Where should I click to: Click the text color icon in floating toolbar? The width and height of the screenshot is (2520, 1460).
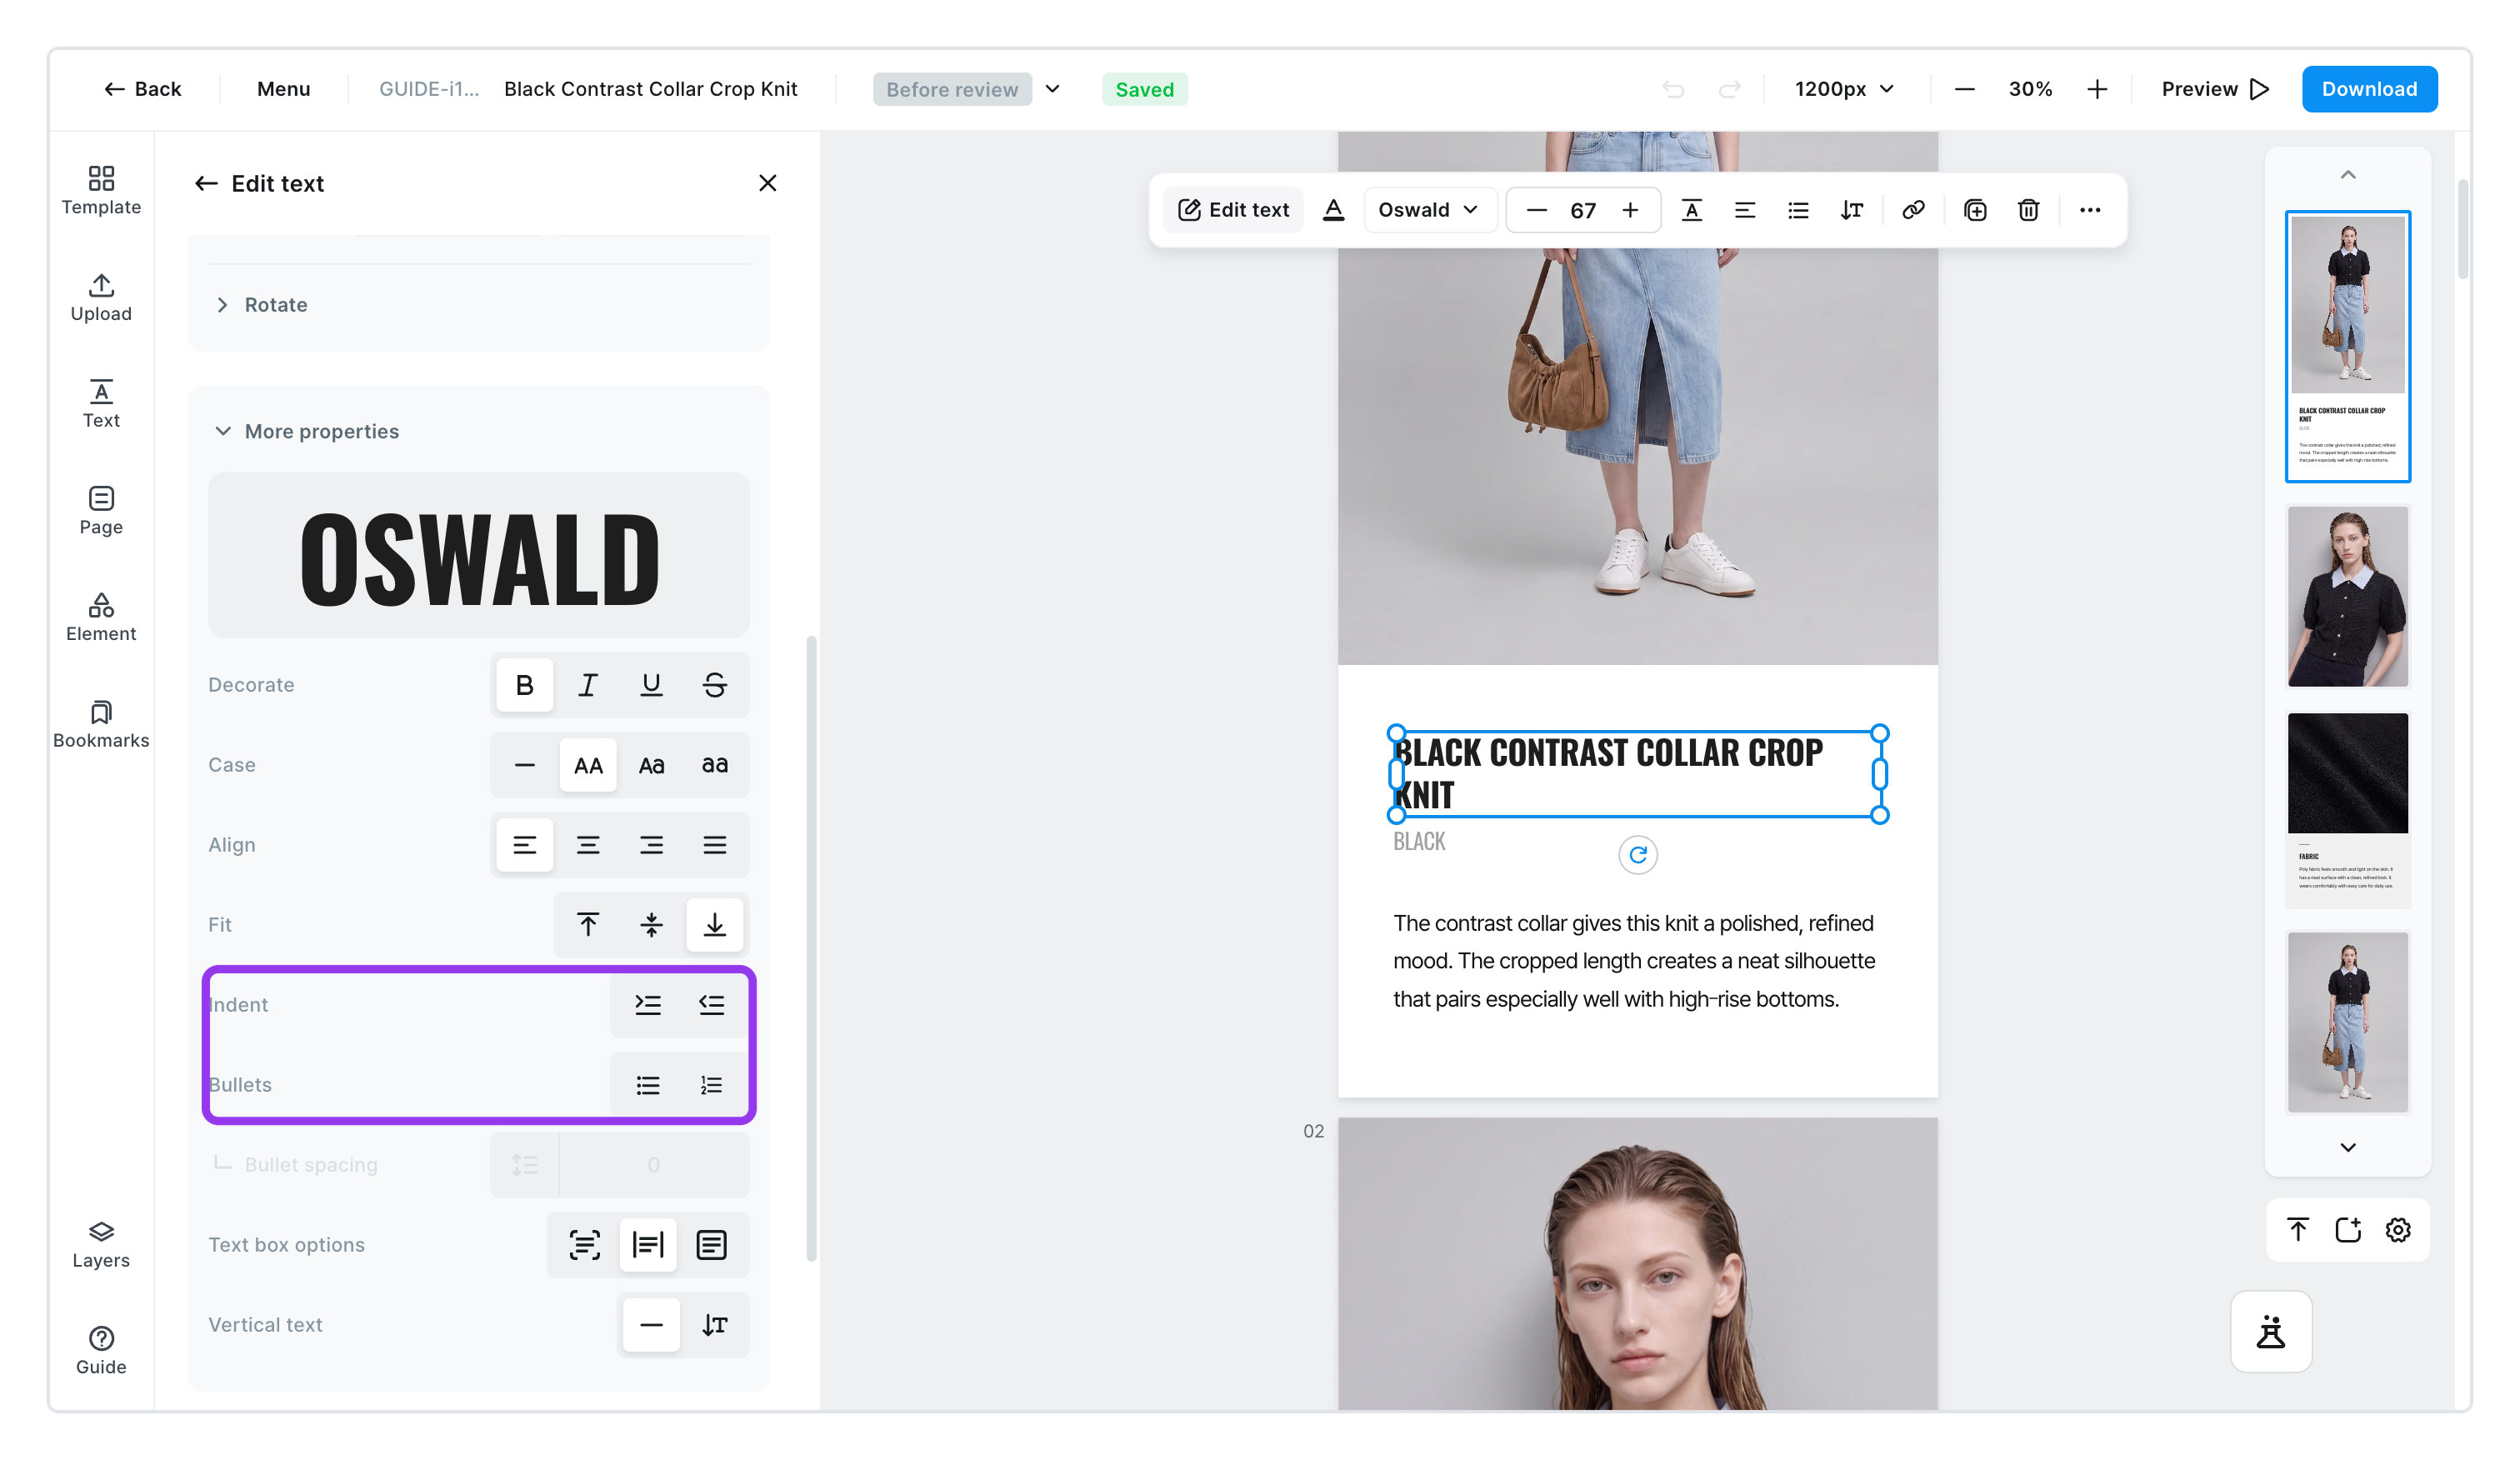coord(1333,210)
